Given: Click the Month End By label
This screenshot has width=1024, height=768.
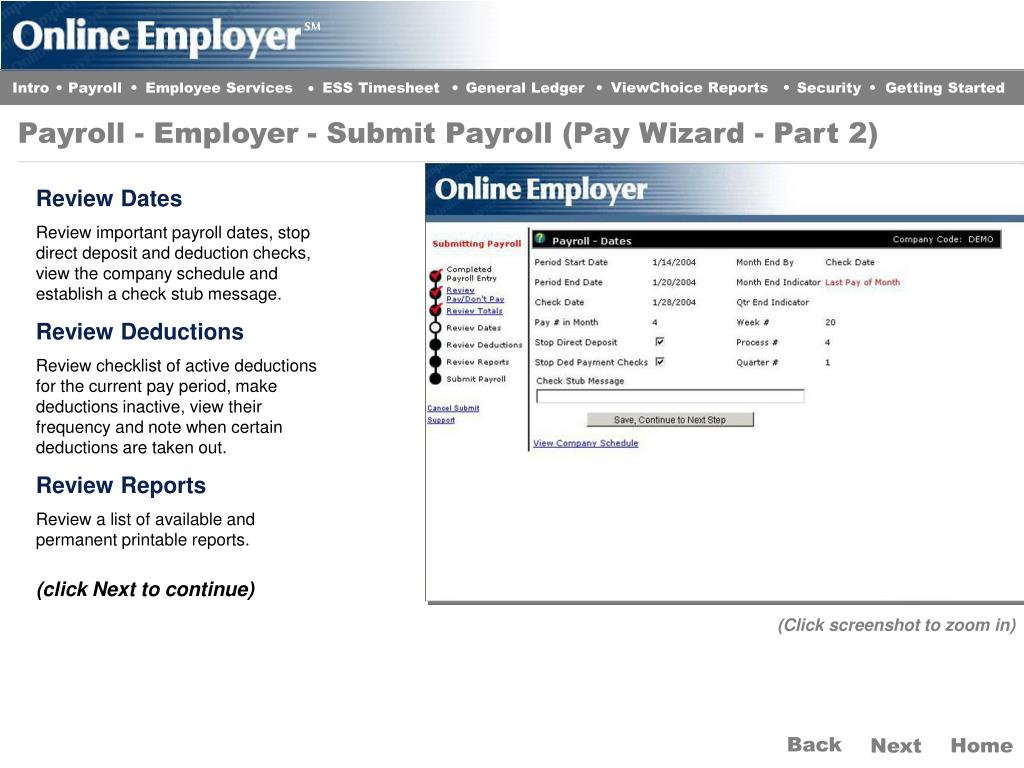Looking at the screenshot, I should pyautogui.click(x=765, y=262).
